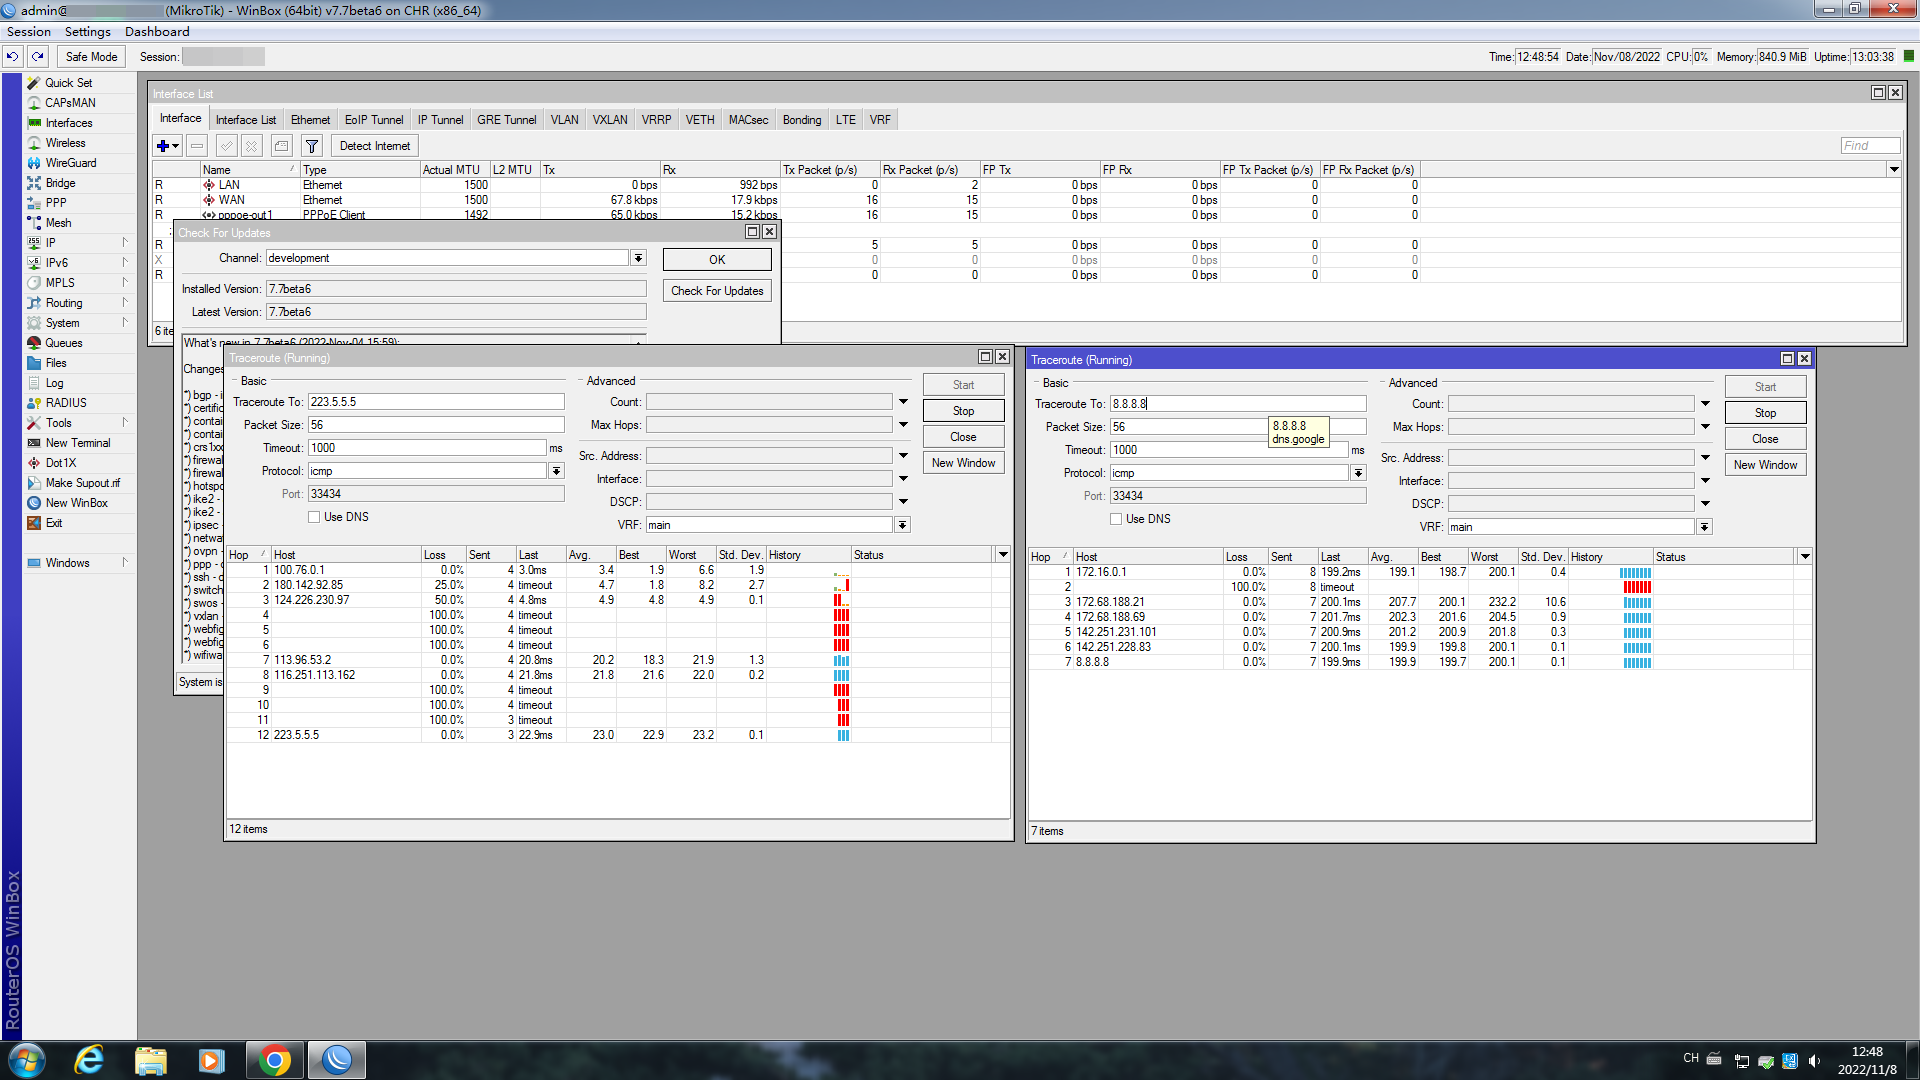This screenshot has height=1080, width=1920.
Task: Toggle Safe Mode button
Action: point(91,57)
